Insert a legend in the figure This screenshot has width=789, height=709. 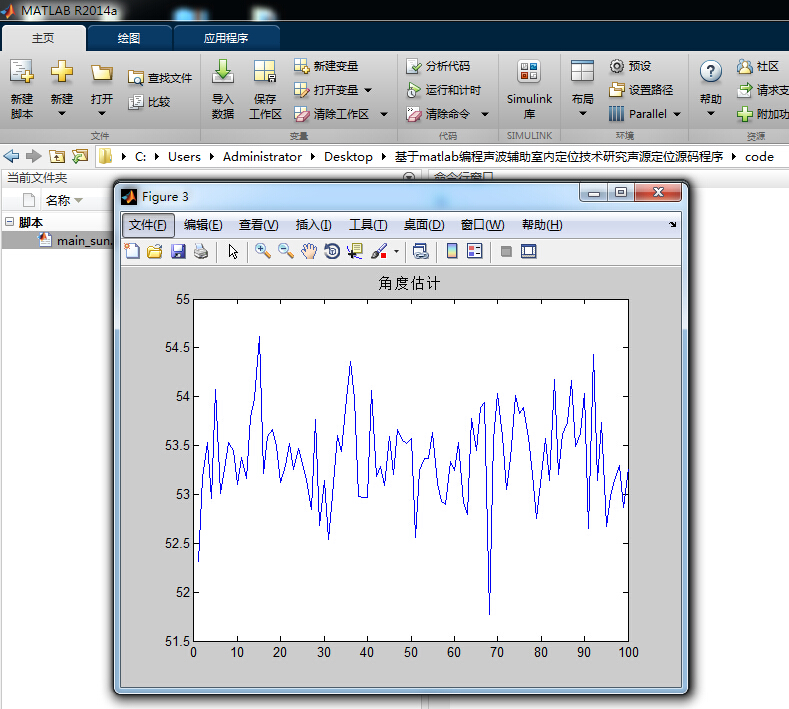tap(475, 251)
